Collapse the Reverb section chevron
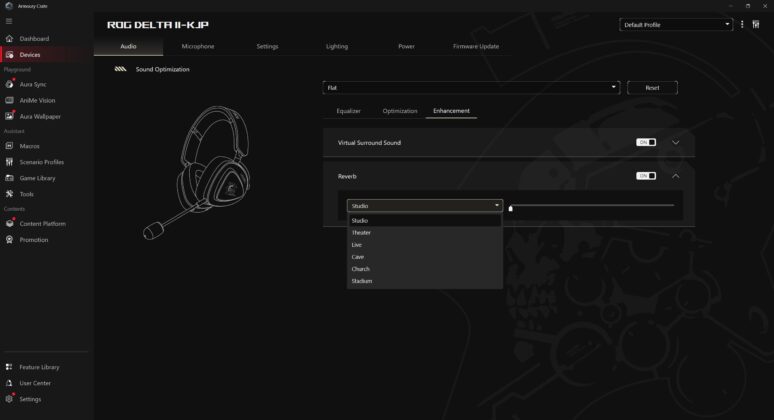 (676, 176)
